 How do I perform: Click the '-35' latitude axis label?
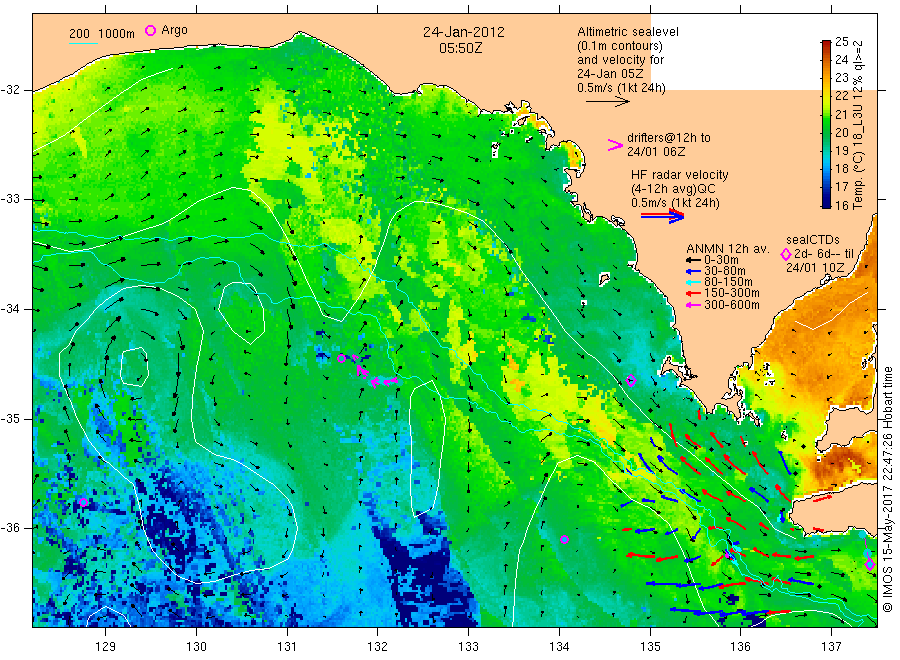pos(10,418)
